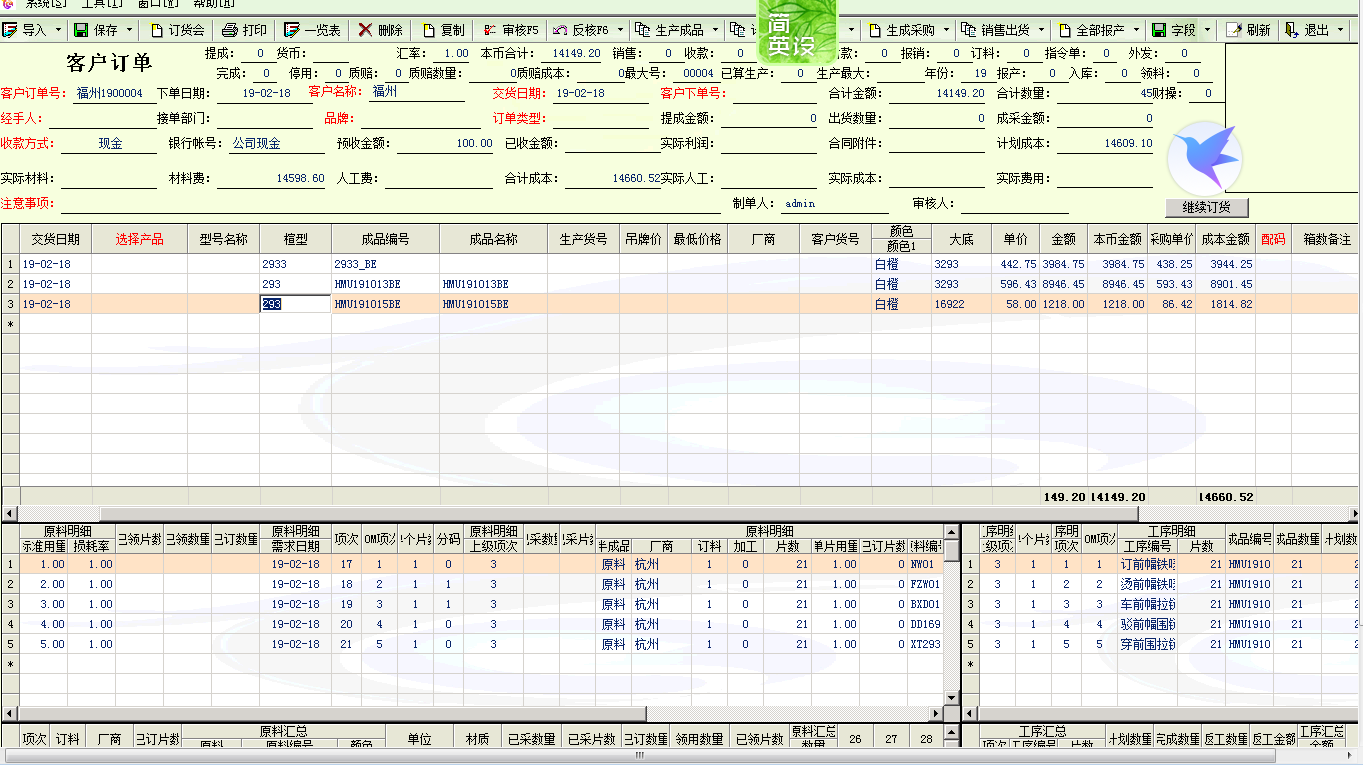Open the 帮助[H] menu

(214, 4)
